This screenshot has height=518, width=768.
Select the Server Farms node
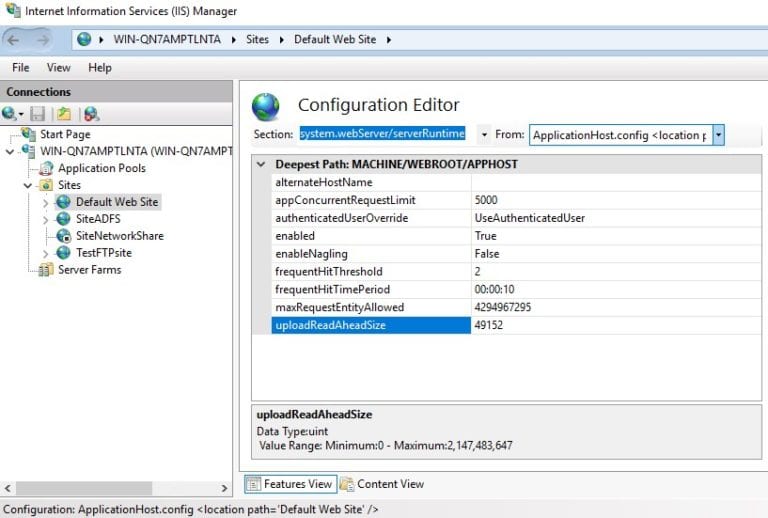[x=89, y=270]
